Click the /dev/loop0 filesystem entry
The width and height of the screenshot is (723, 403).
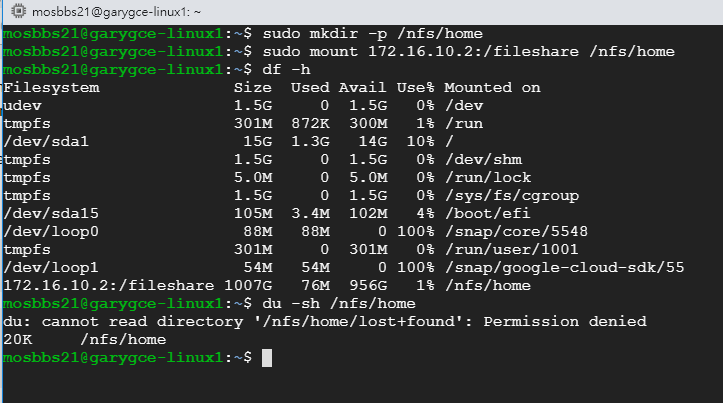click(x=51, y=231)
